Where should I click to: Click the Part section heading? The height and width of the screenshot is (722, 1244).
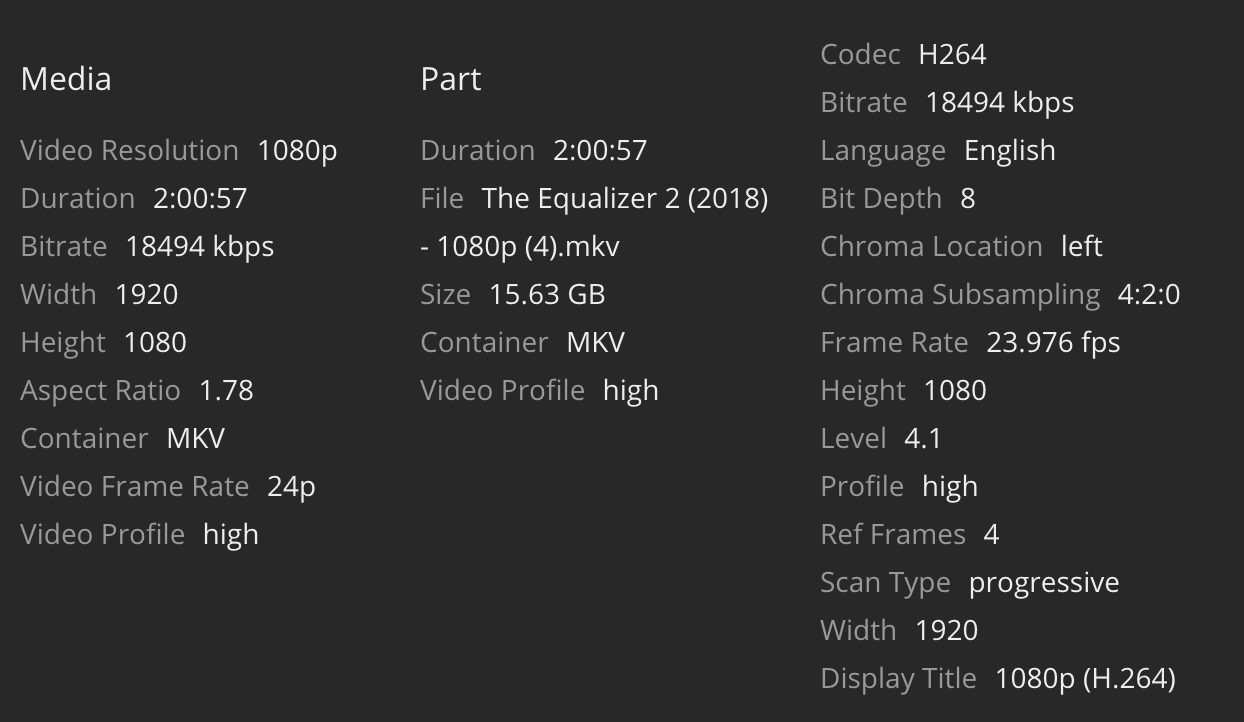(451, 79)
